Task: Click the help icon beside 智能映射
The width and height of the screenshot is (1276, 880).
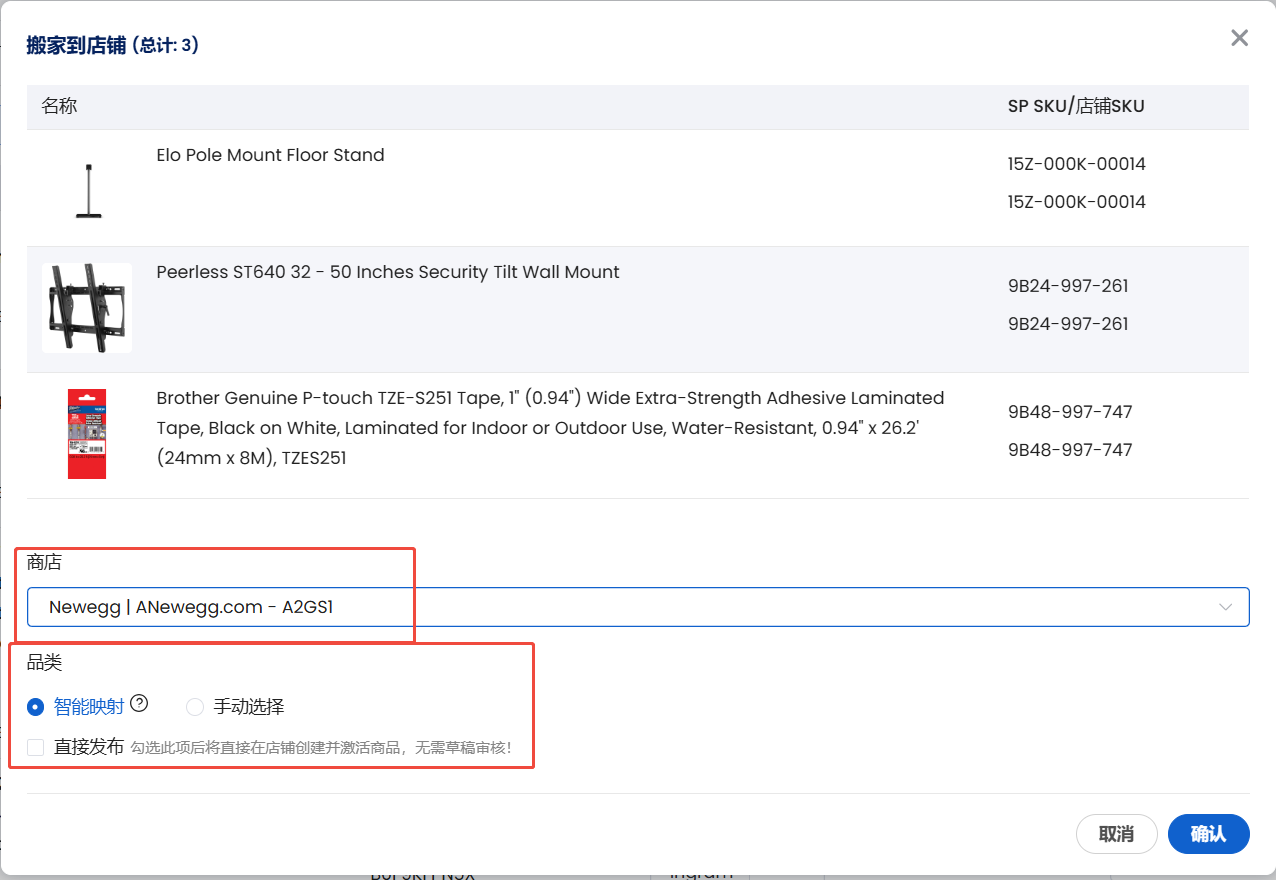Action: click(x=139, y=704)
